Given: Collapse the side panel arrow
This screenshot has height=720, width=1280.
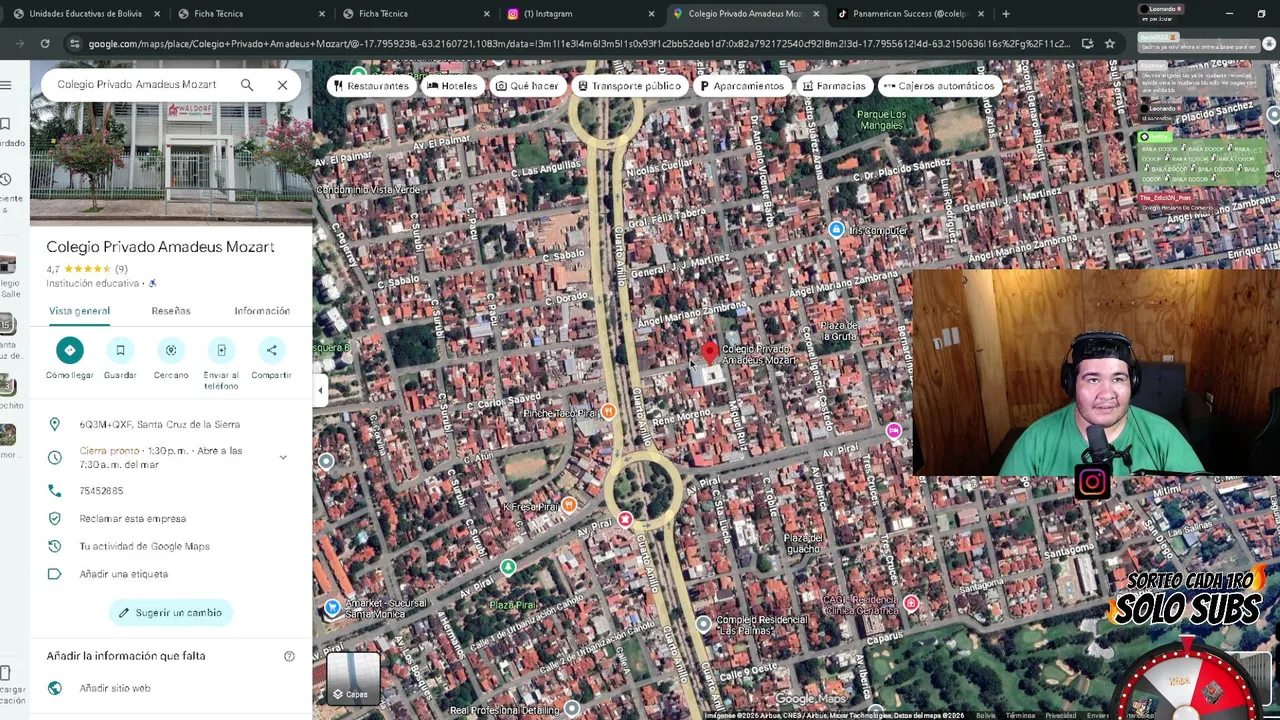Looking at the screenshot, I should click(320, 390).
